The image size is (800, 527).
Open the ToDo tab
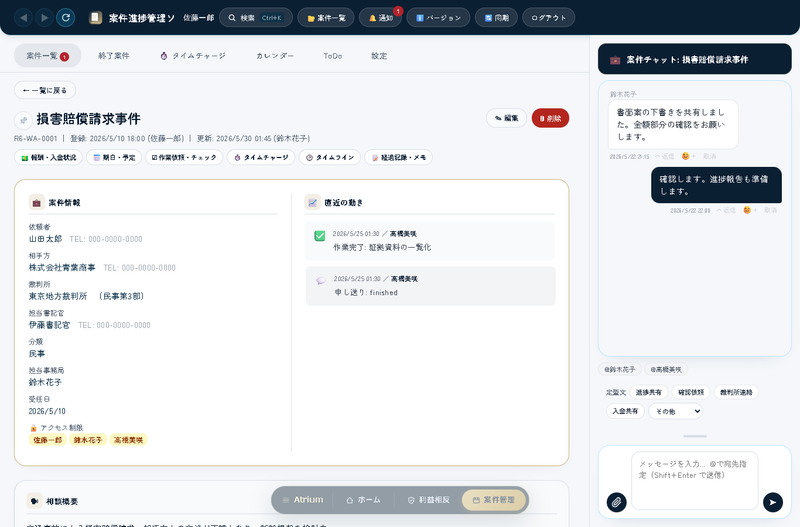click(333, 56)
